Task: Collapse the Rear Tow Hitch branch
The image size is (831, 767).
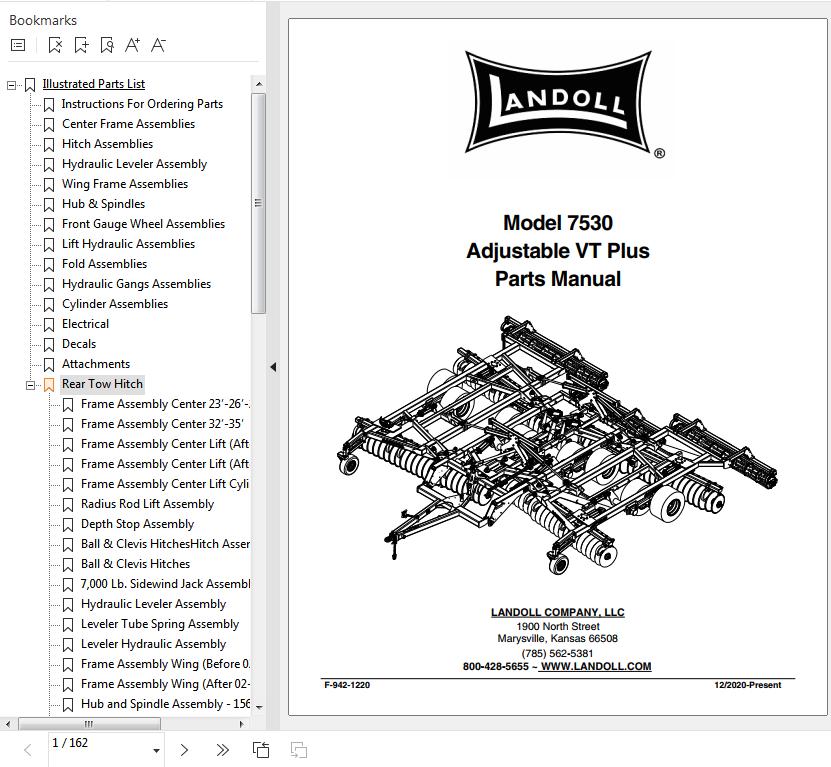Action: tap(31, 385)
